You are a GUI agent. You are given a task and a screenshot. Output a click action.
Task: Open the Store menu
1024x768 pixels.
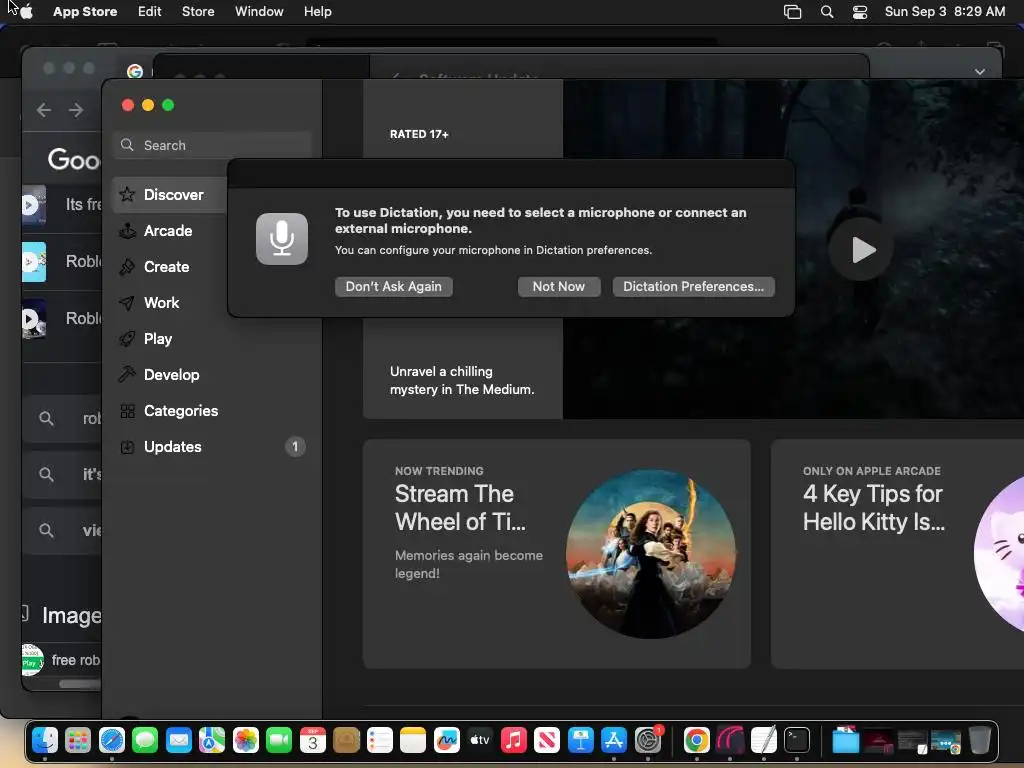pyautogui.click(x=198, y=11)
